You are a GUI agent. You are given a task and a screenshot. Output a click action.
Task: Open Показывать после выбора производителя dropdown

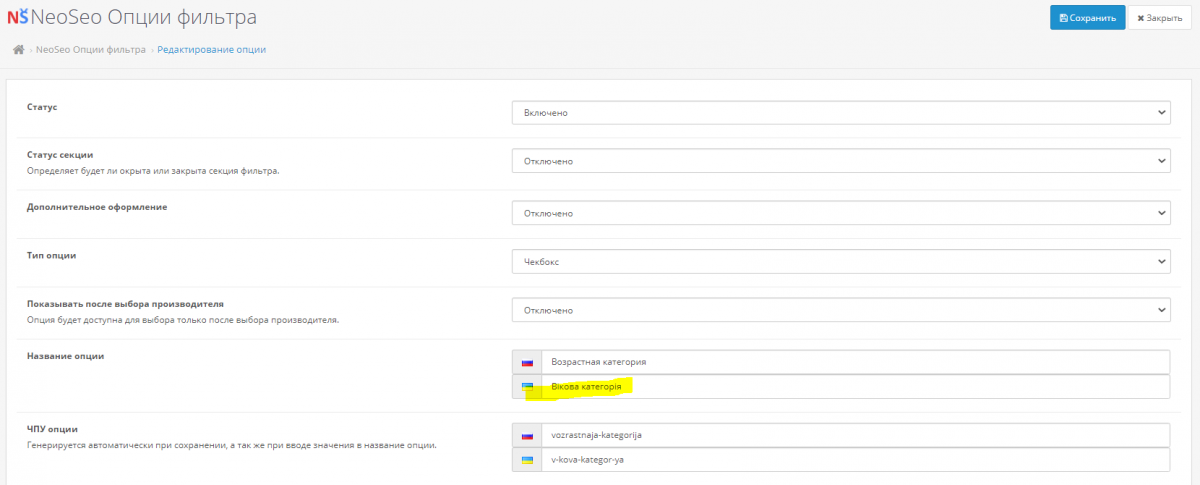click(x=841, y=310)
